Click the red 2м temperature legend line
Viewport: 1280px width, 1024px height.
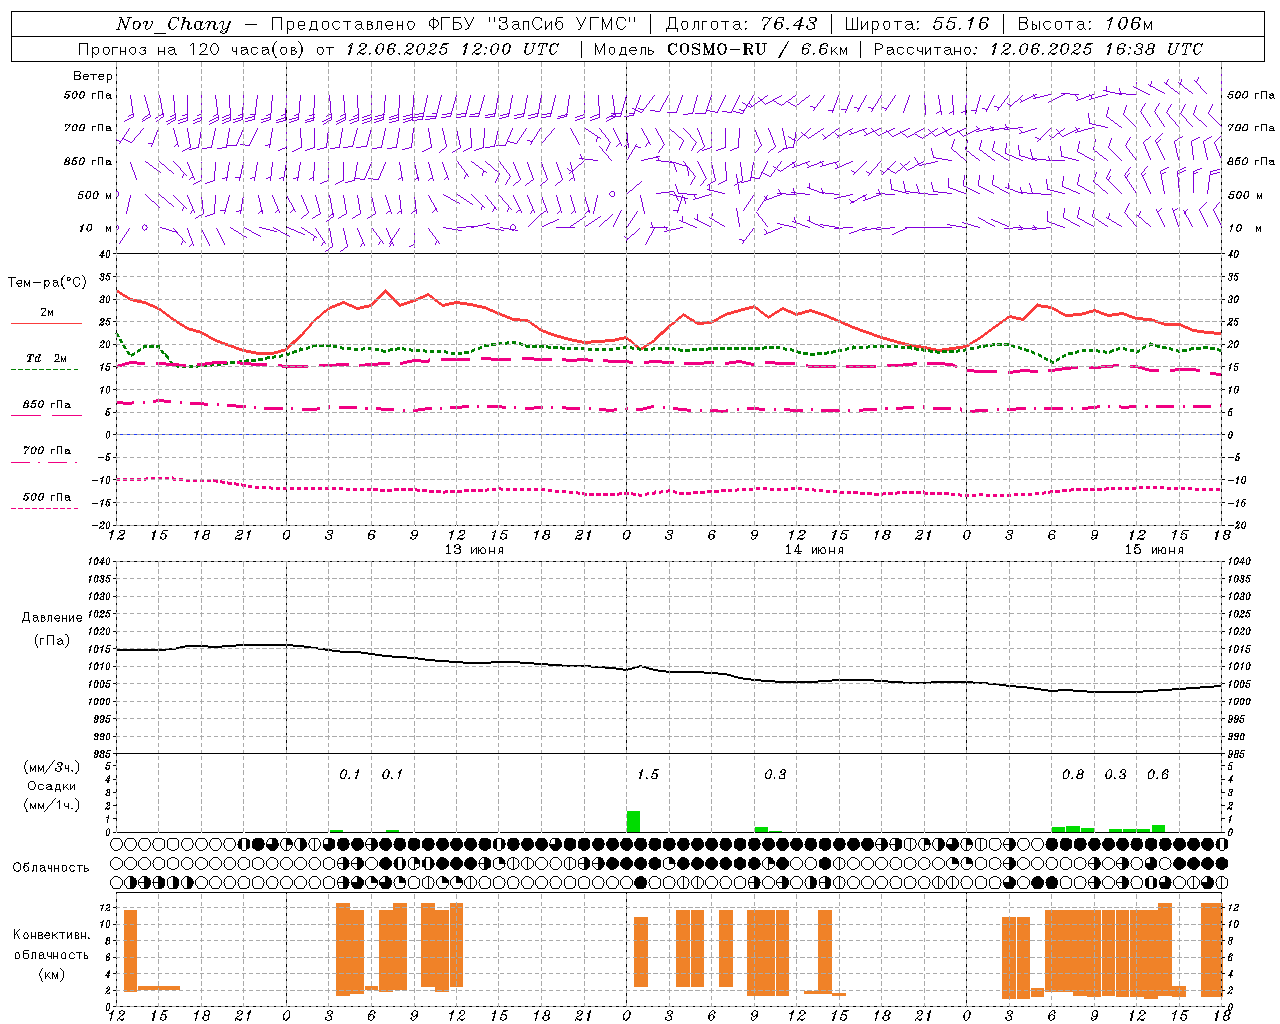coord(46,323)
